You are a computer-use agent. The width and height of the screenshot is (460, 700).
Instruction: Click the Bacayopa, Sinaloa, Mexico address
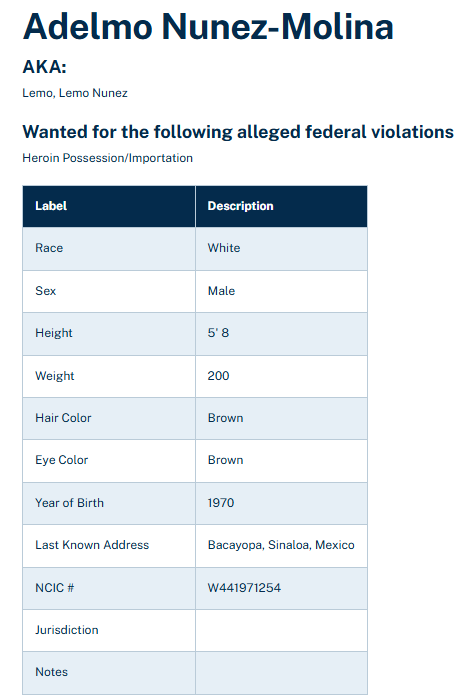point(281,545)
